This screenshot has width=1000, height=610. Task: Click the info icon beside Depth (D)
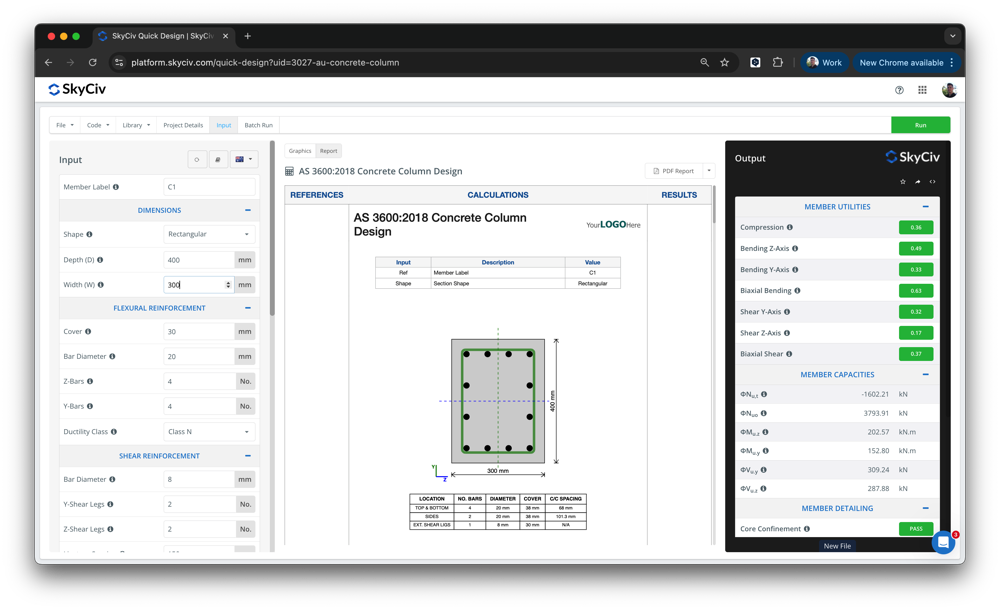(100, 260)
